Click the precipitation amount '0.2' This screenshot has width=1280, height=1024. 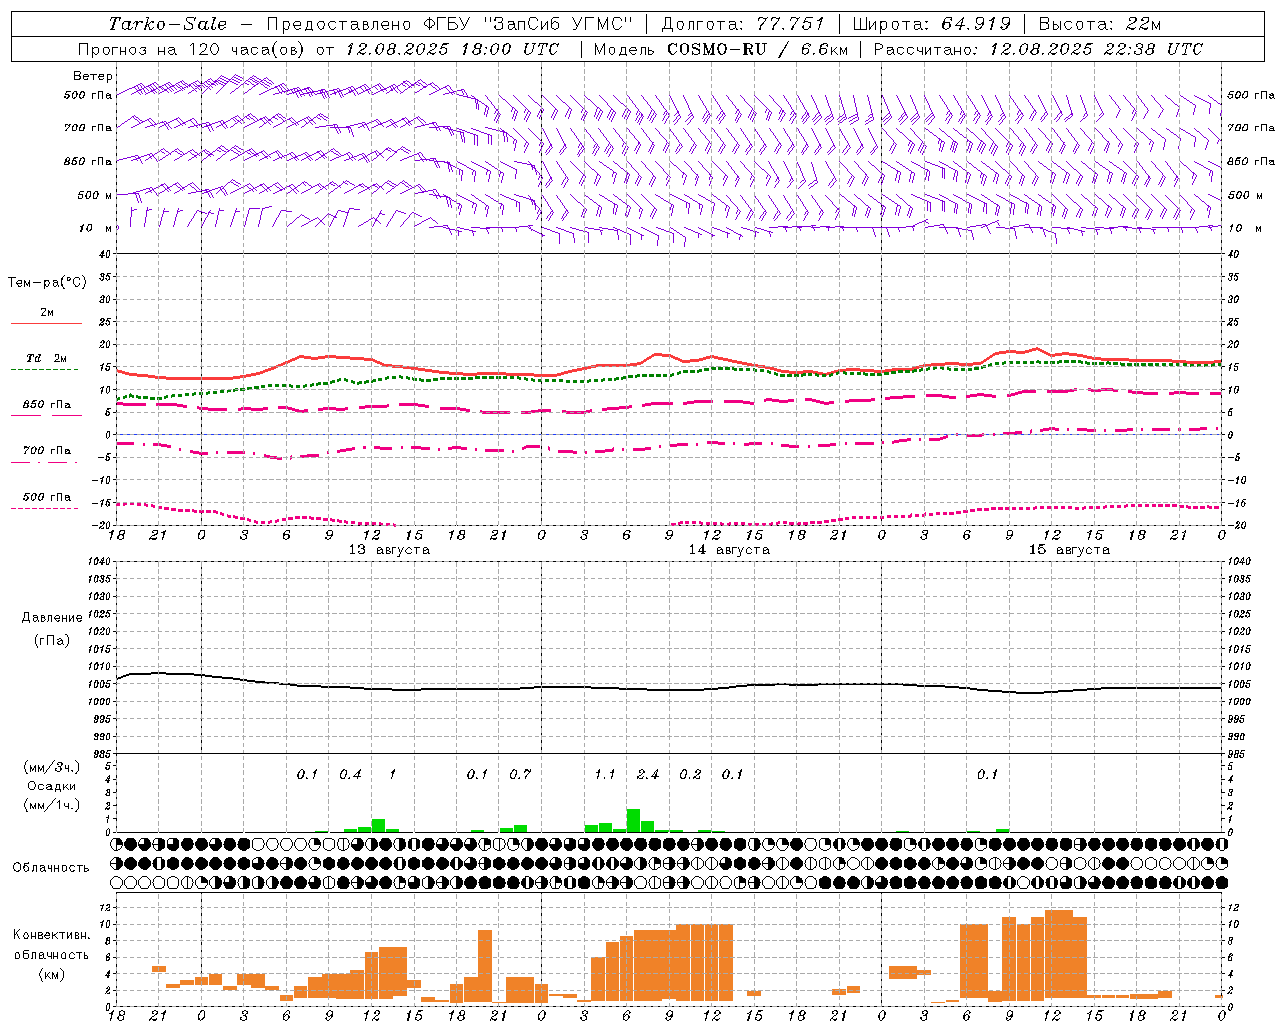point(690,775)
